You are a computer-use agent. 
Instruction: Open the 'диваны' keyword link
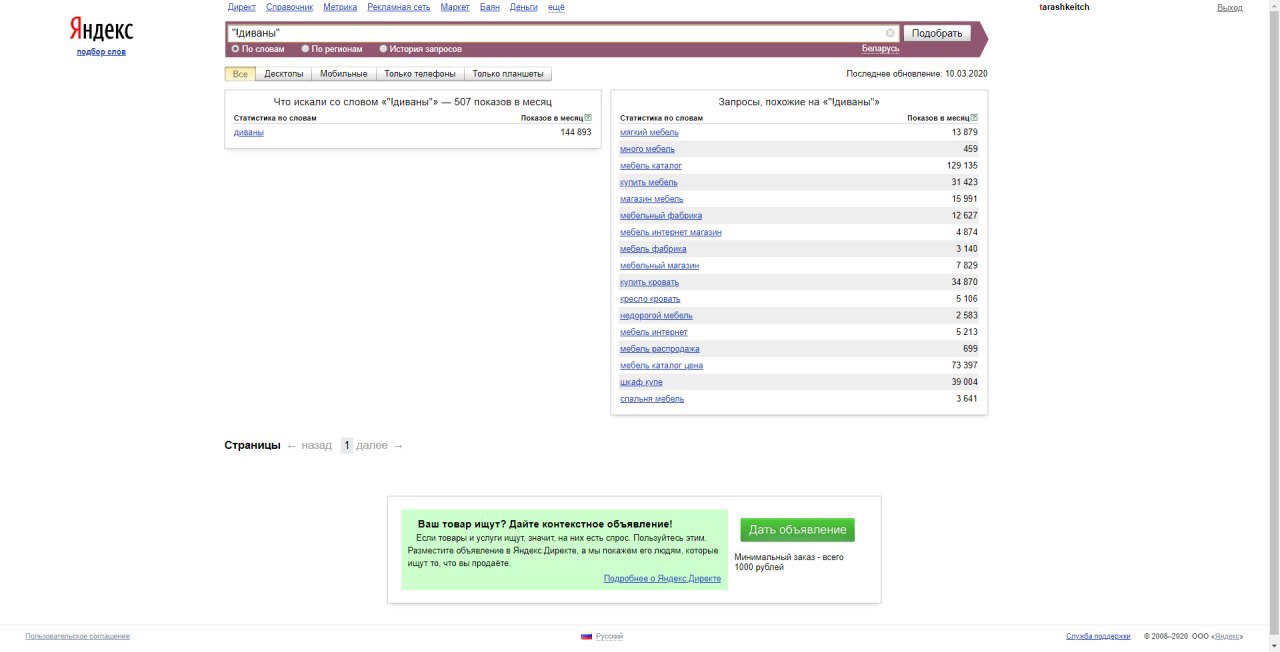tap(249, 132)
